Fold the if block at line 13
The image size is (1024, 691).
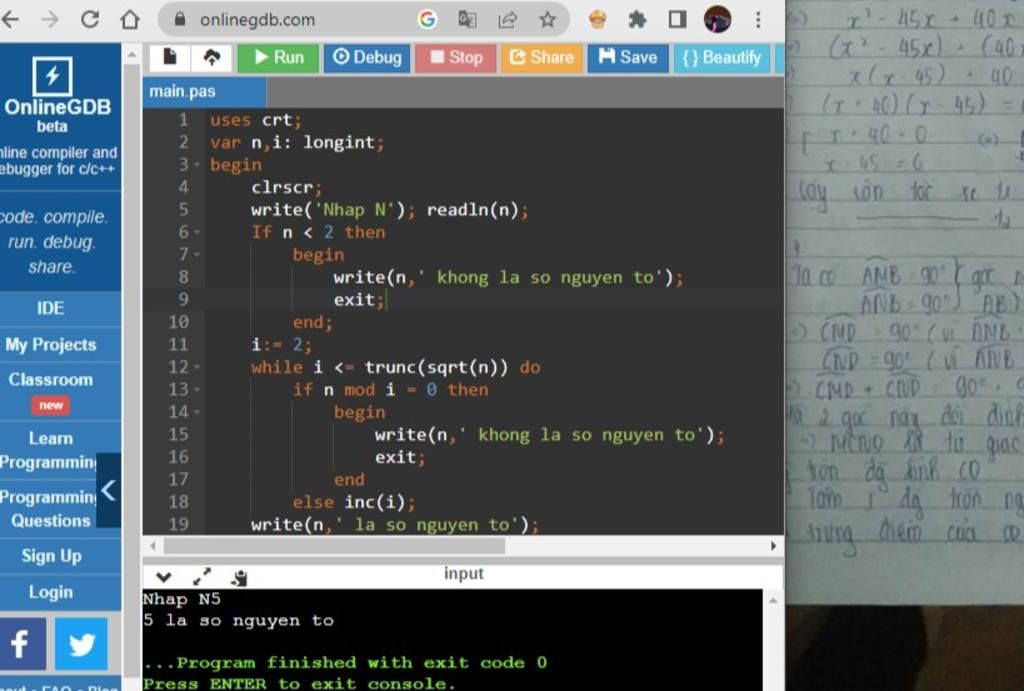(197, 390)
